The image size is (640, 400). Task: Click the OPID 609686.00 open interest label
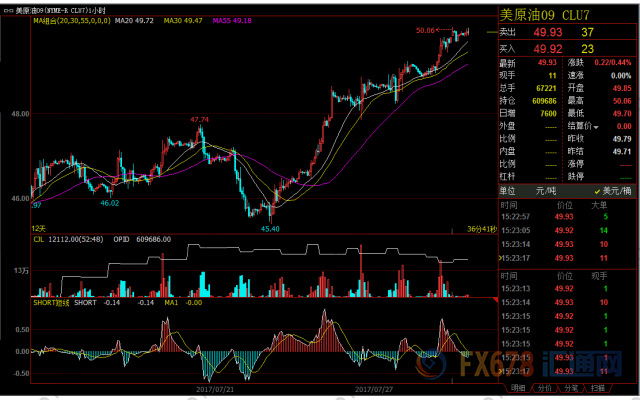[148, 239]
